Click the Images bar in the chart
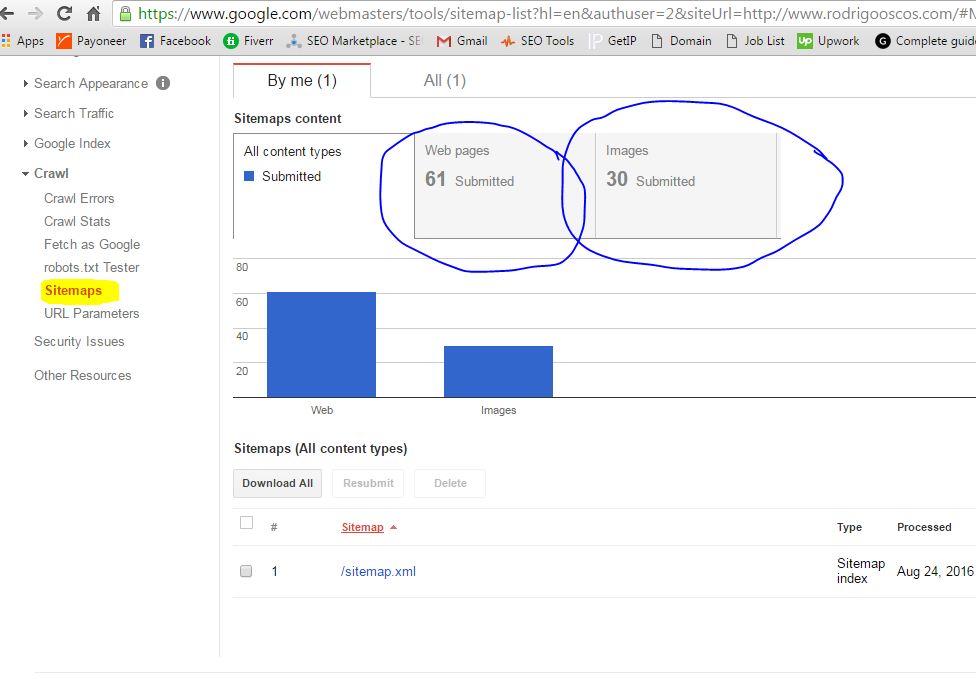 click(498, 371)
